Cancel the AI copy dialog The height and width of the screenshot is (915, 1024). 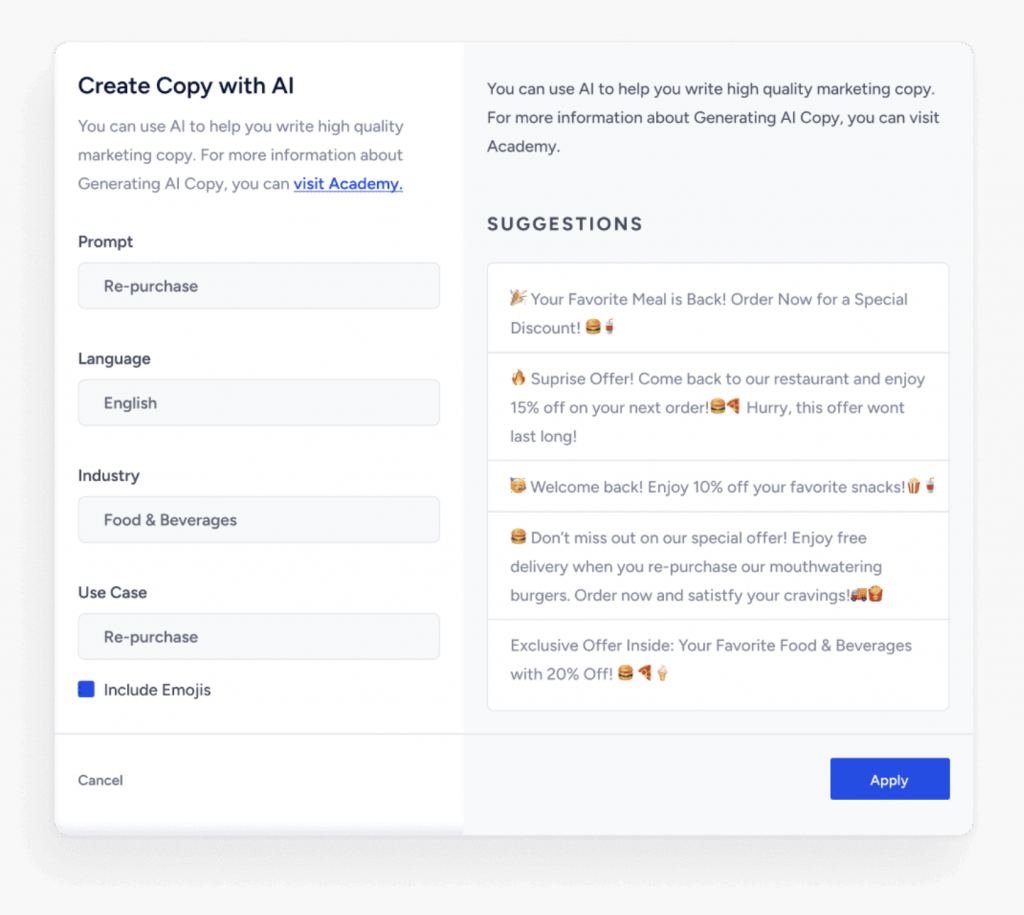coord(100,780)
